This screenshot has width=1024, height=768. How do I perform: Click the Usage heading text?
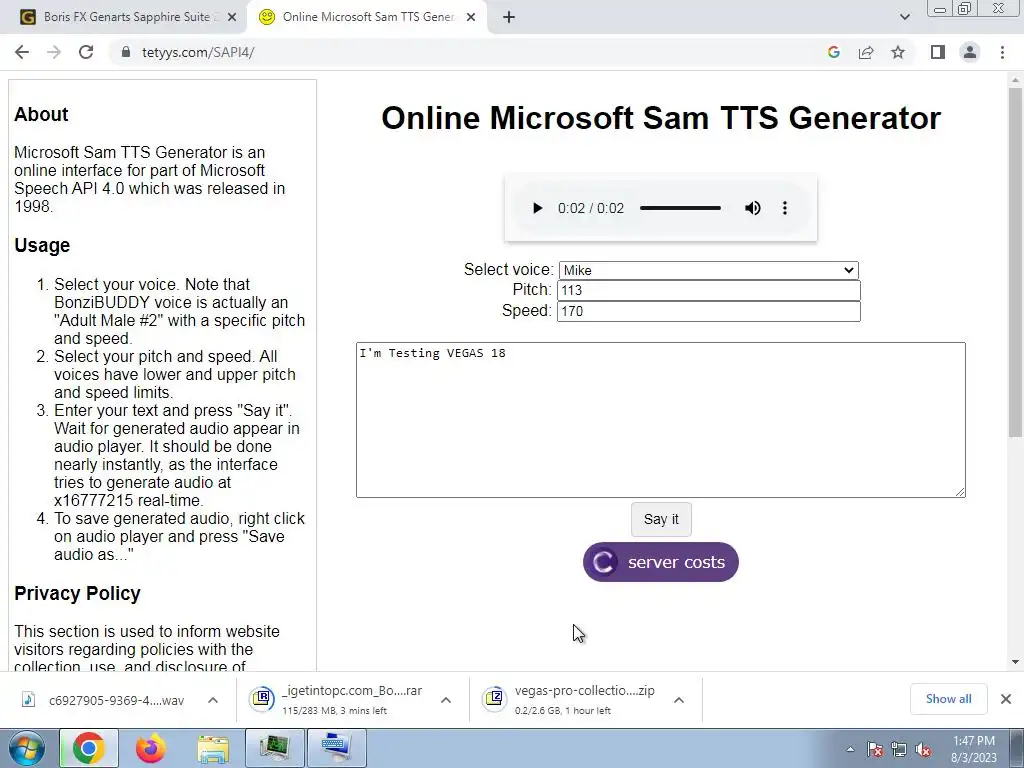42,246
